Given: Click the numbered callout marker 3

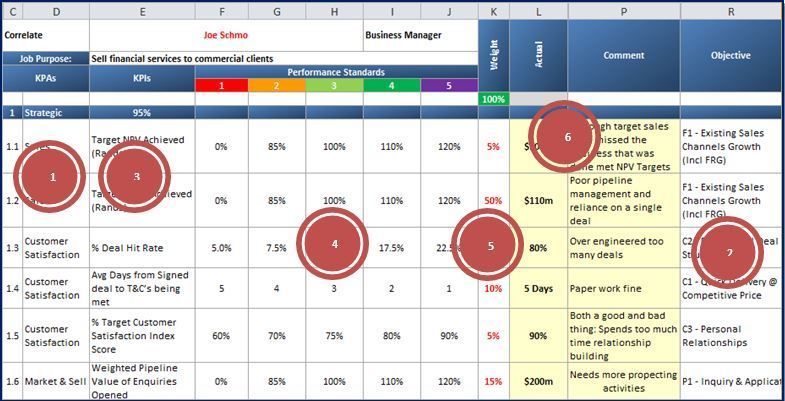Looking at the screenshot, I should click(135, 176).
